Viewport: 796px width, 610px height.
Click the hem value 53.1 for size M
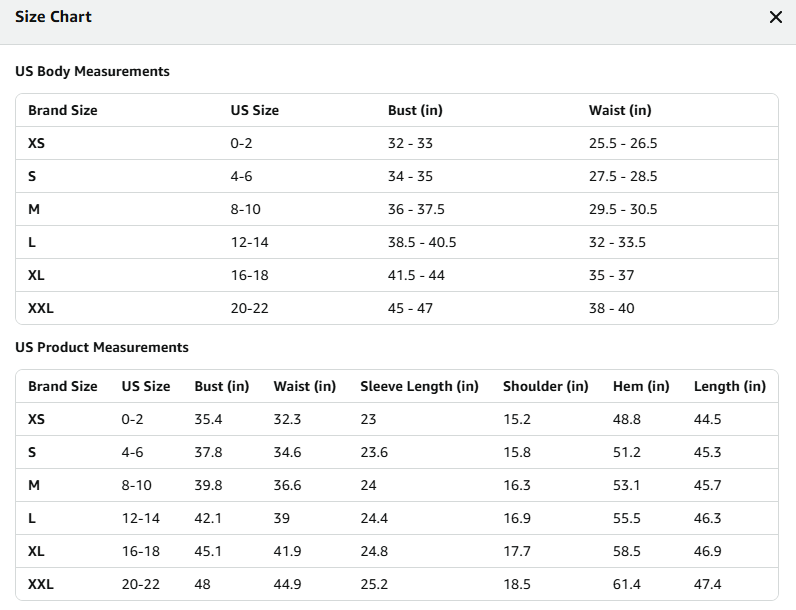point(626,485)
